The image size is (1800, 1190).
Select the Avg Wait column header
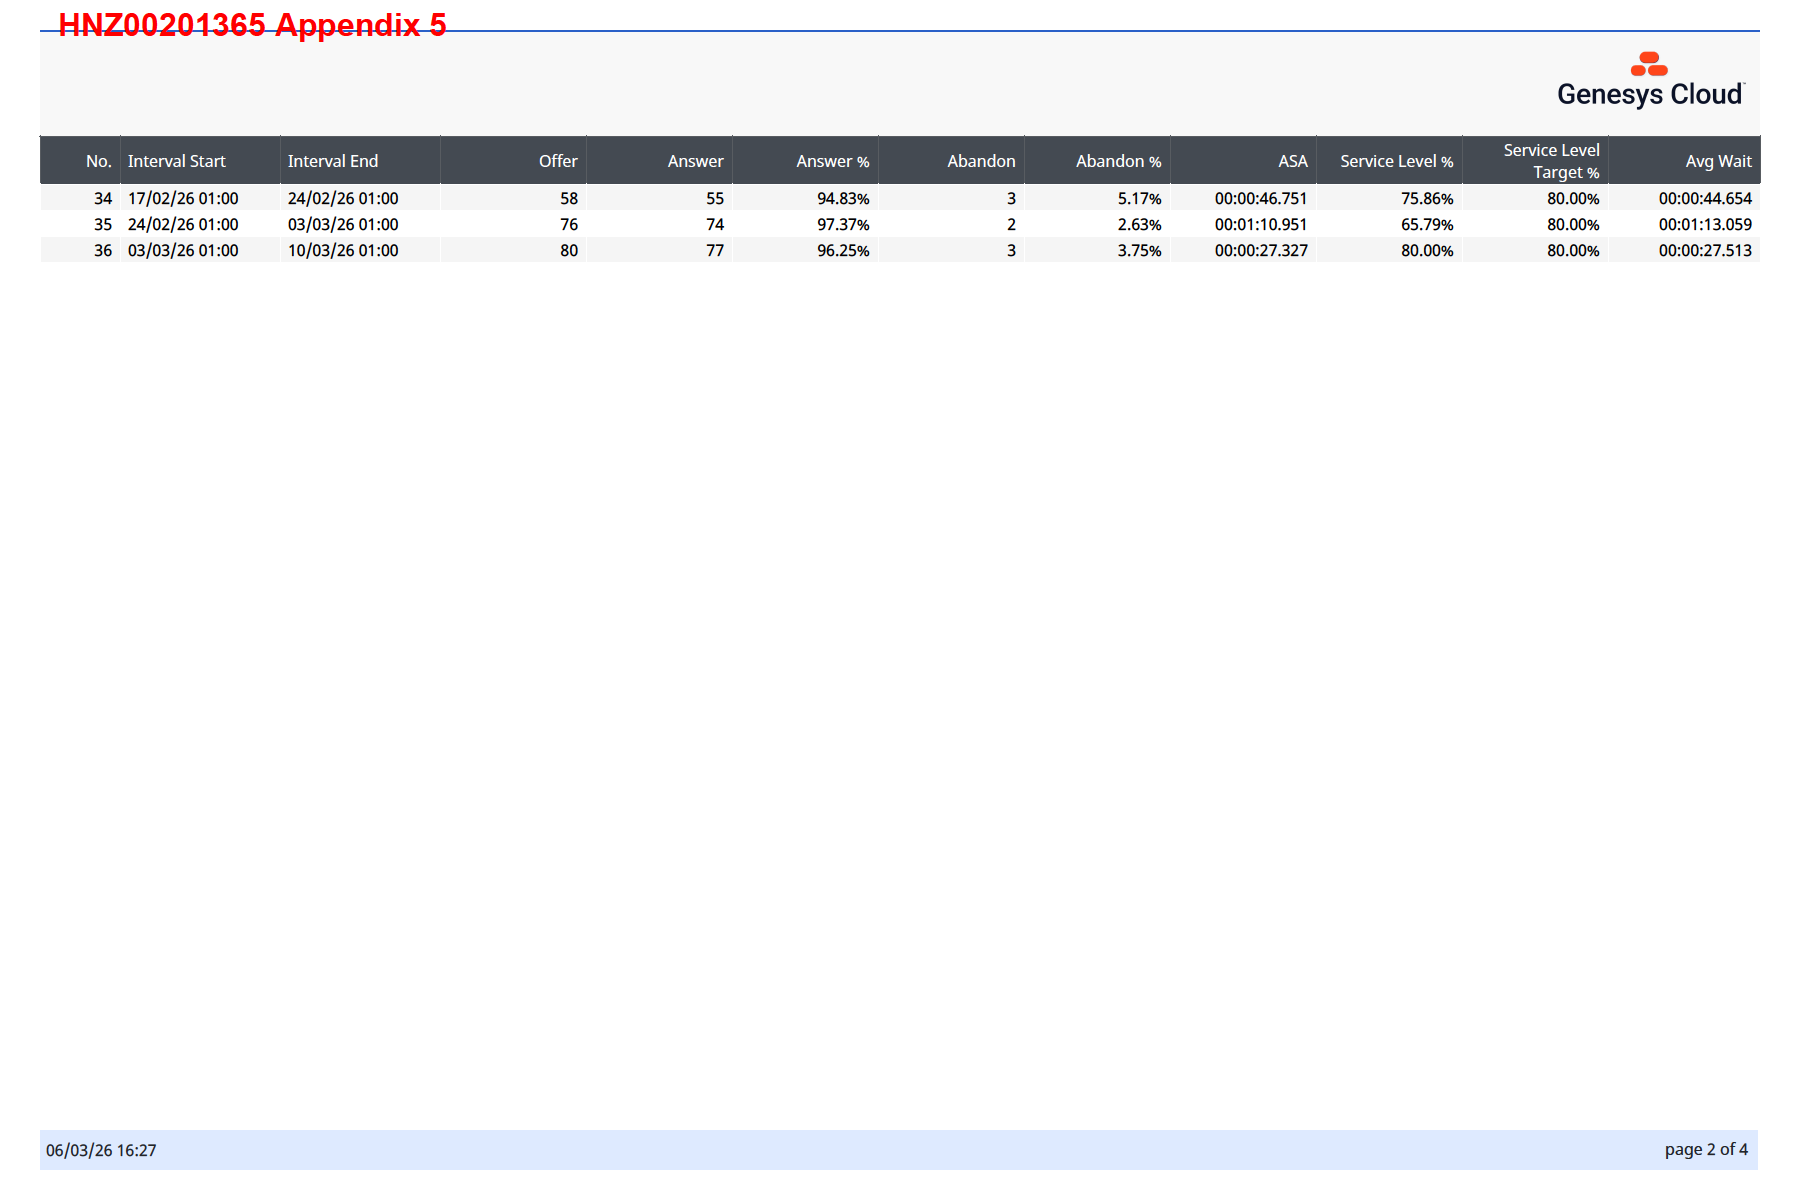point(1718,161)
